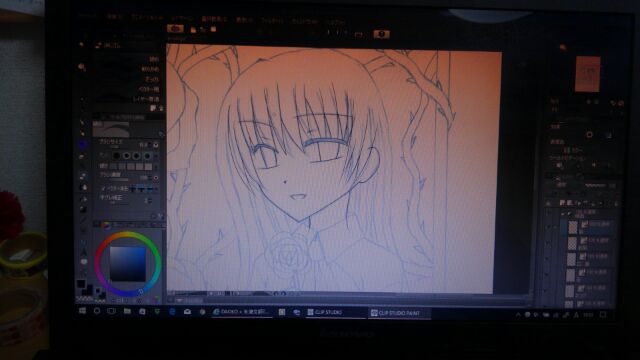
Task: Show hidden tray icons with the chevron
Action: coord(518,315)
